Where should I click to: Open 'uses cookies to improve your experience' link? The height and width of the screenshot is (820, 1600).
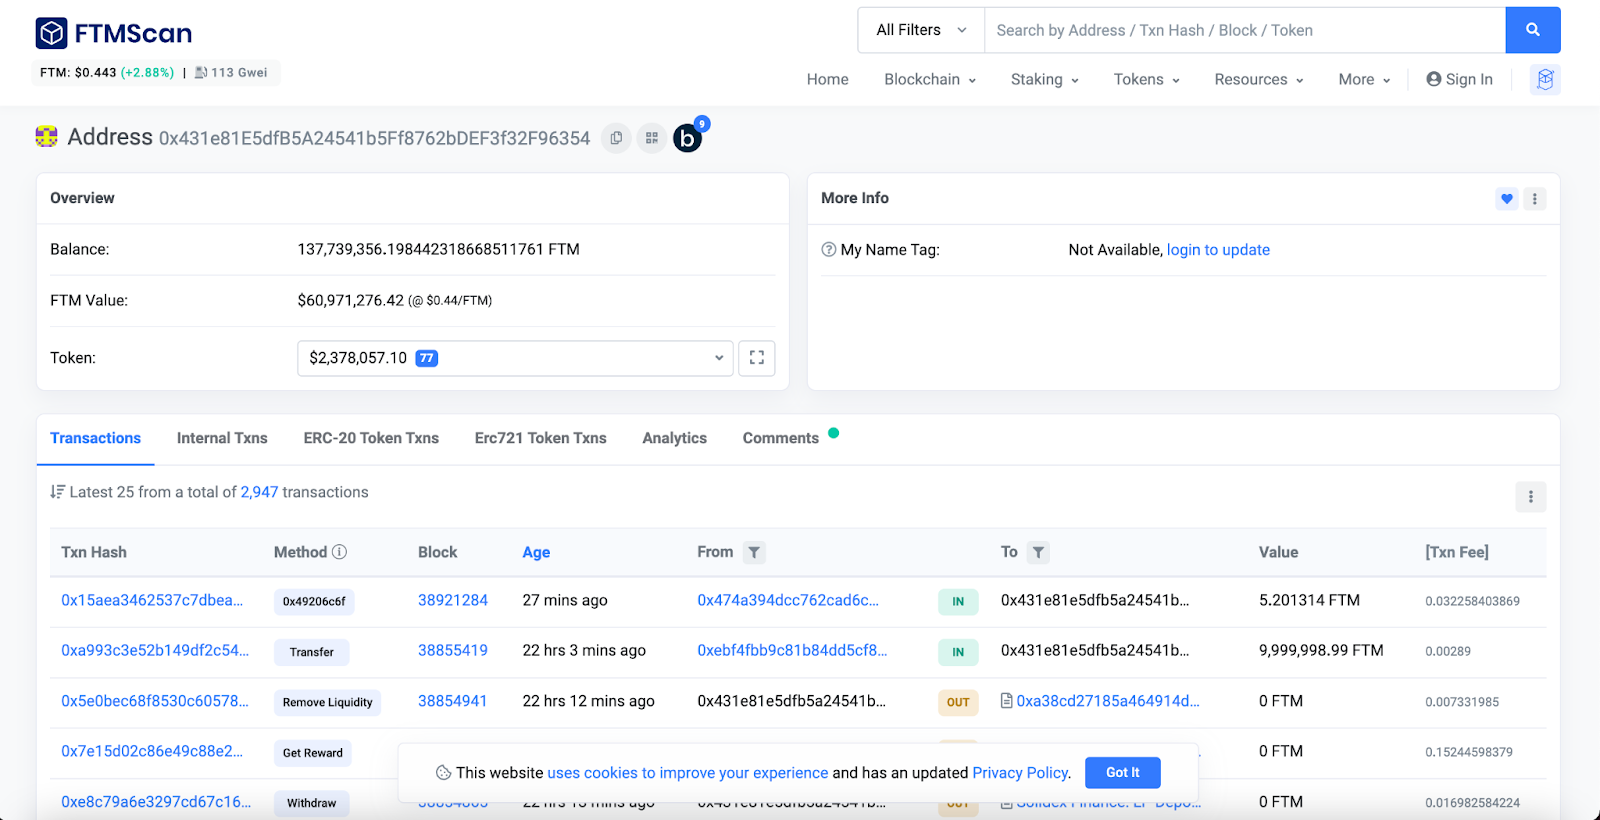pos(688,773)
